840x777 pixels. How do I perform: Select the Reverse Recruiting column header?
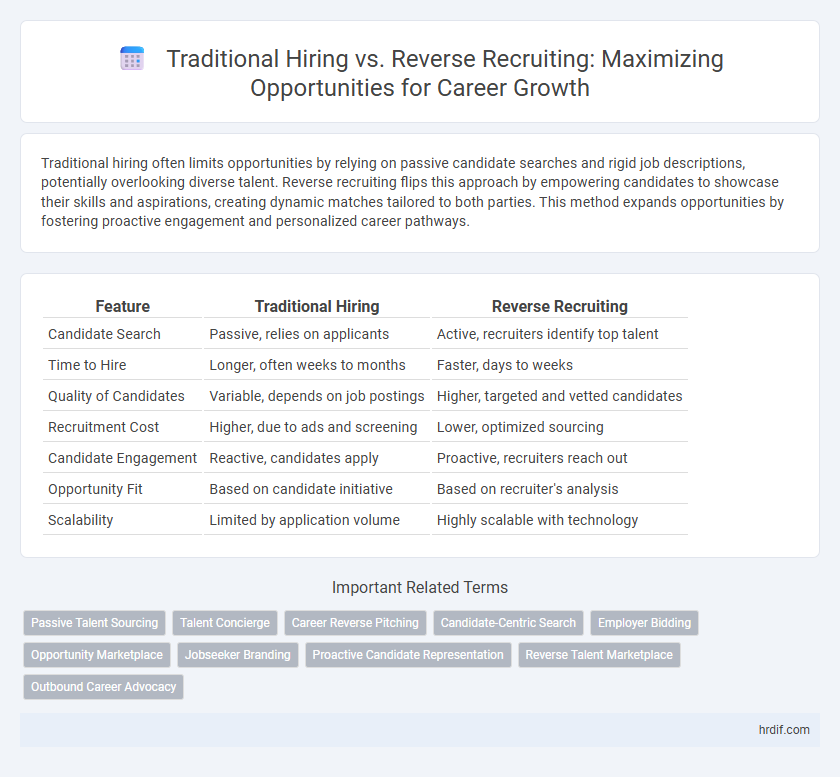pyautogui.click(x=560, y=307)
